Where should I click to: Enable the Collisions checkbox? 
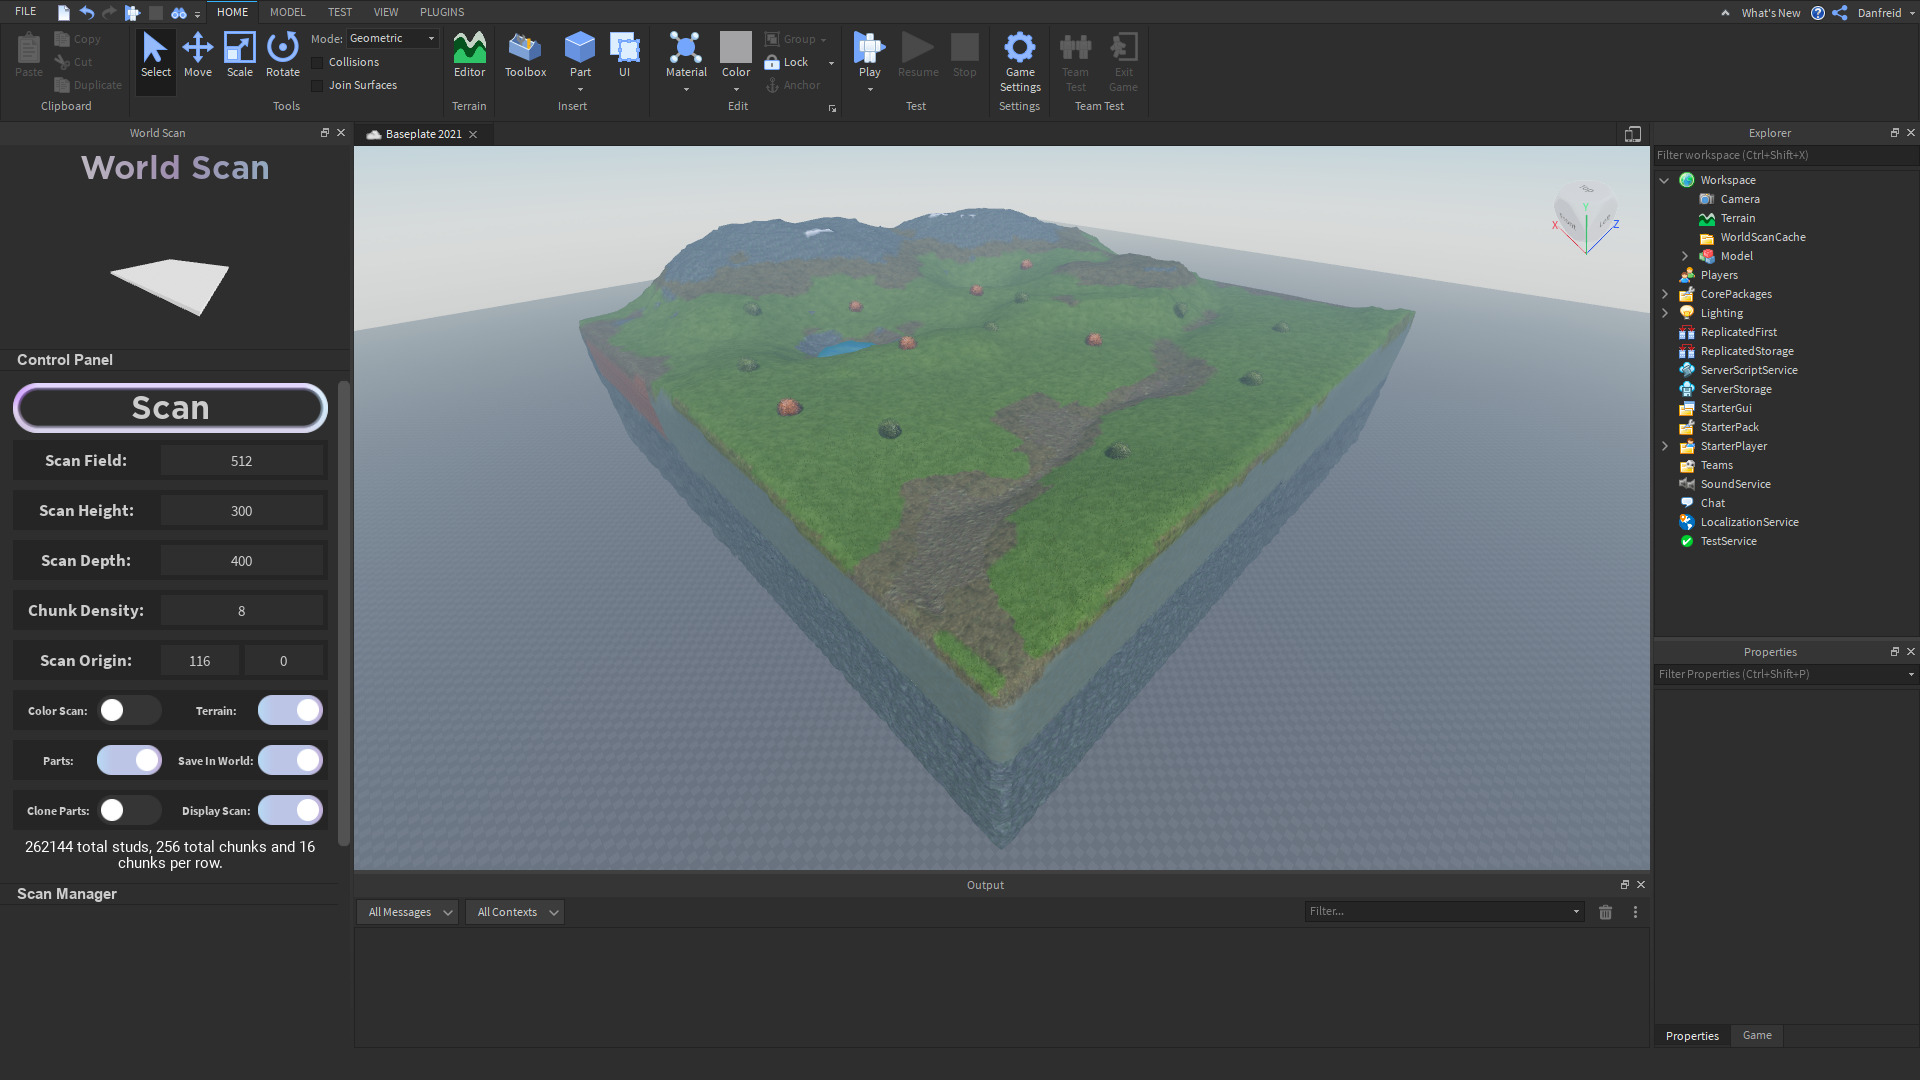[x=318, y=62]
